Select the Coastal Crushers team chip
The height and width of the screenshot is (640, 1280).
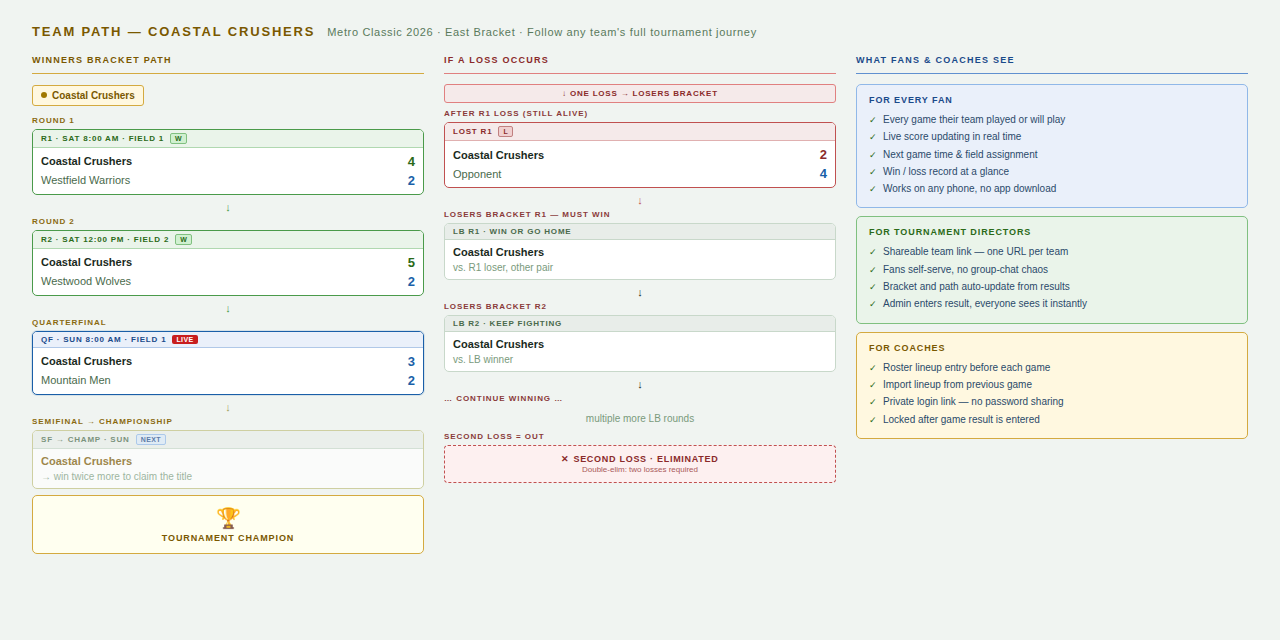(88, 96)
